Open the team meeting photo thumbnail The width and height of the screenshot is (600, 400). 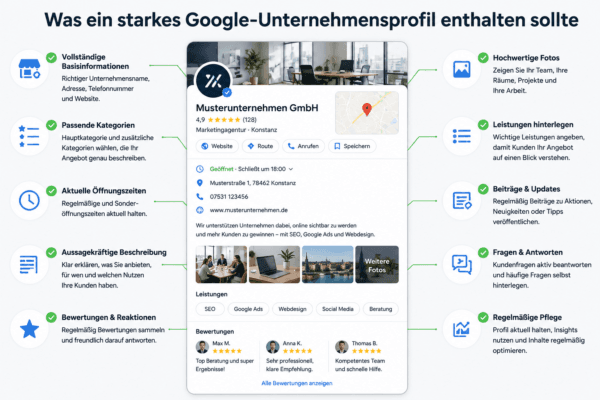click(x=221, y=264)
